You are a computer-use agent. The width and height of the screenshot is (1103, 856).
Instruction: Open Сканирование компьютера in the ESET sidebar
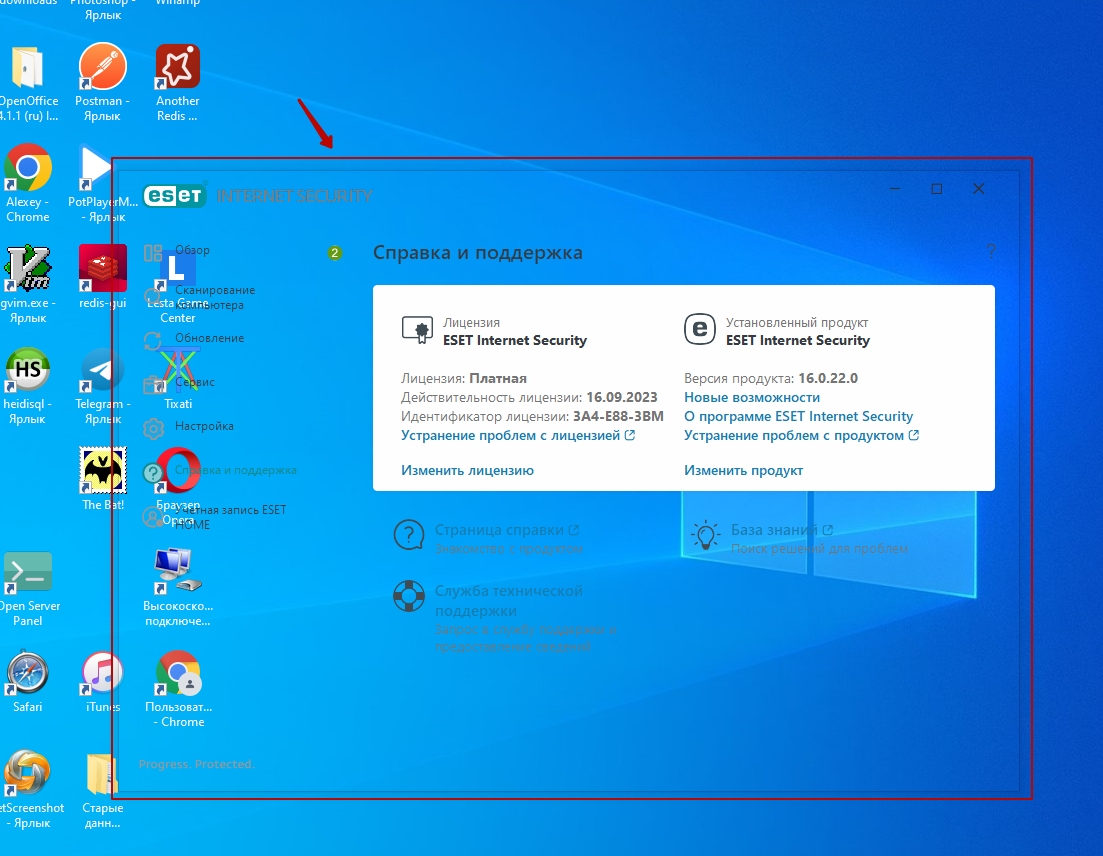coord(214,297)
